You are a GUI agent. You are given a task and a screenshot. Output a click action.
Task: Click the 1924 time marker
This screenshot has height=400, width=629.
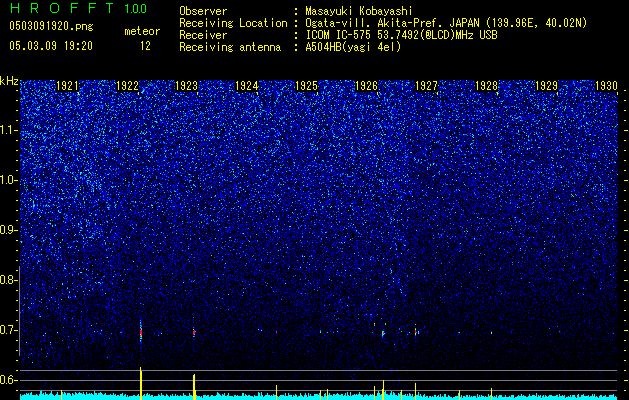pyautogui.click(x=246, y=86)
